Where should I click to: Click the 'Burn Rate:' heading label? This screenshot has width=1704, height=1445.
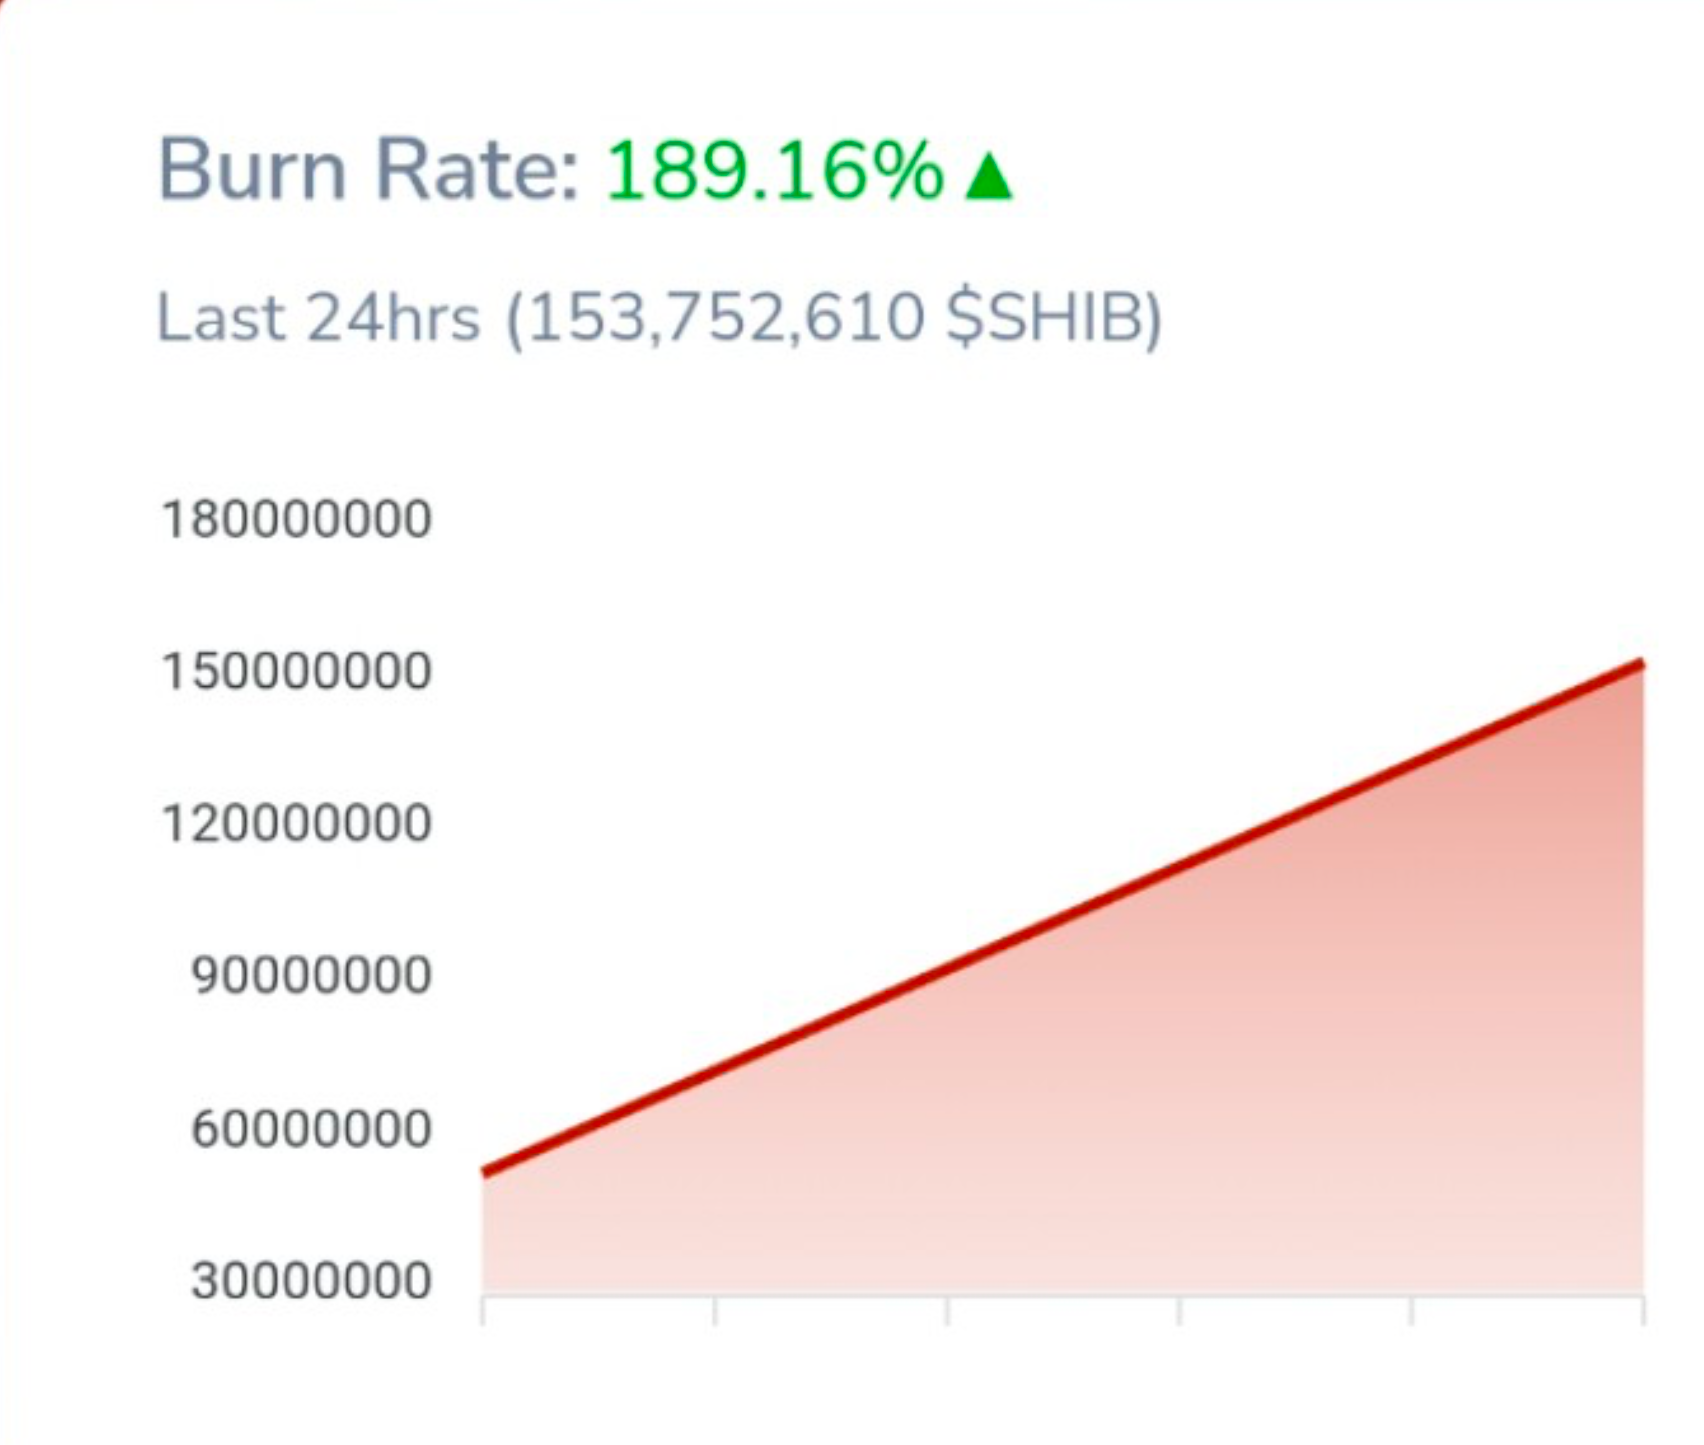tap(368, 170)
